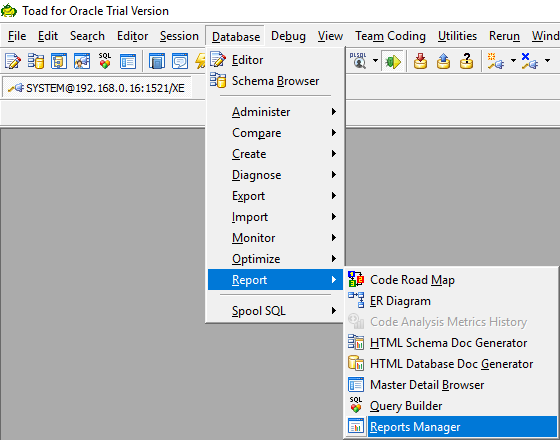Select the highlighted Report menu entry

[275, 280]
